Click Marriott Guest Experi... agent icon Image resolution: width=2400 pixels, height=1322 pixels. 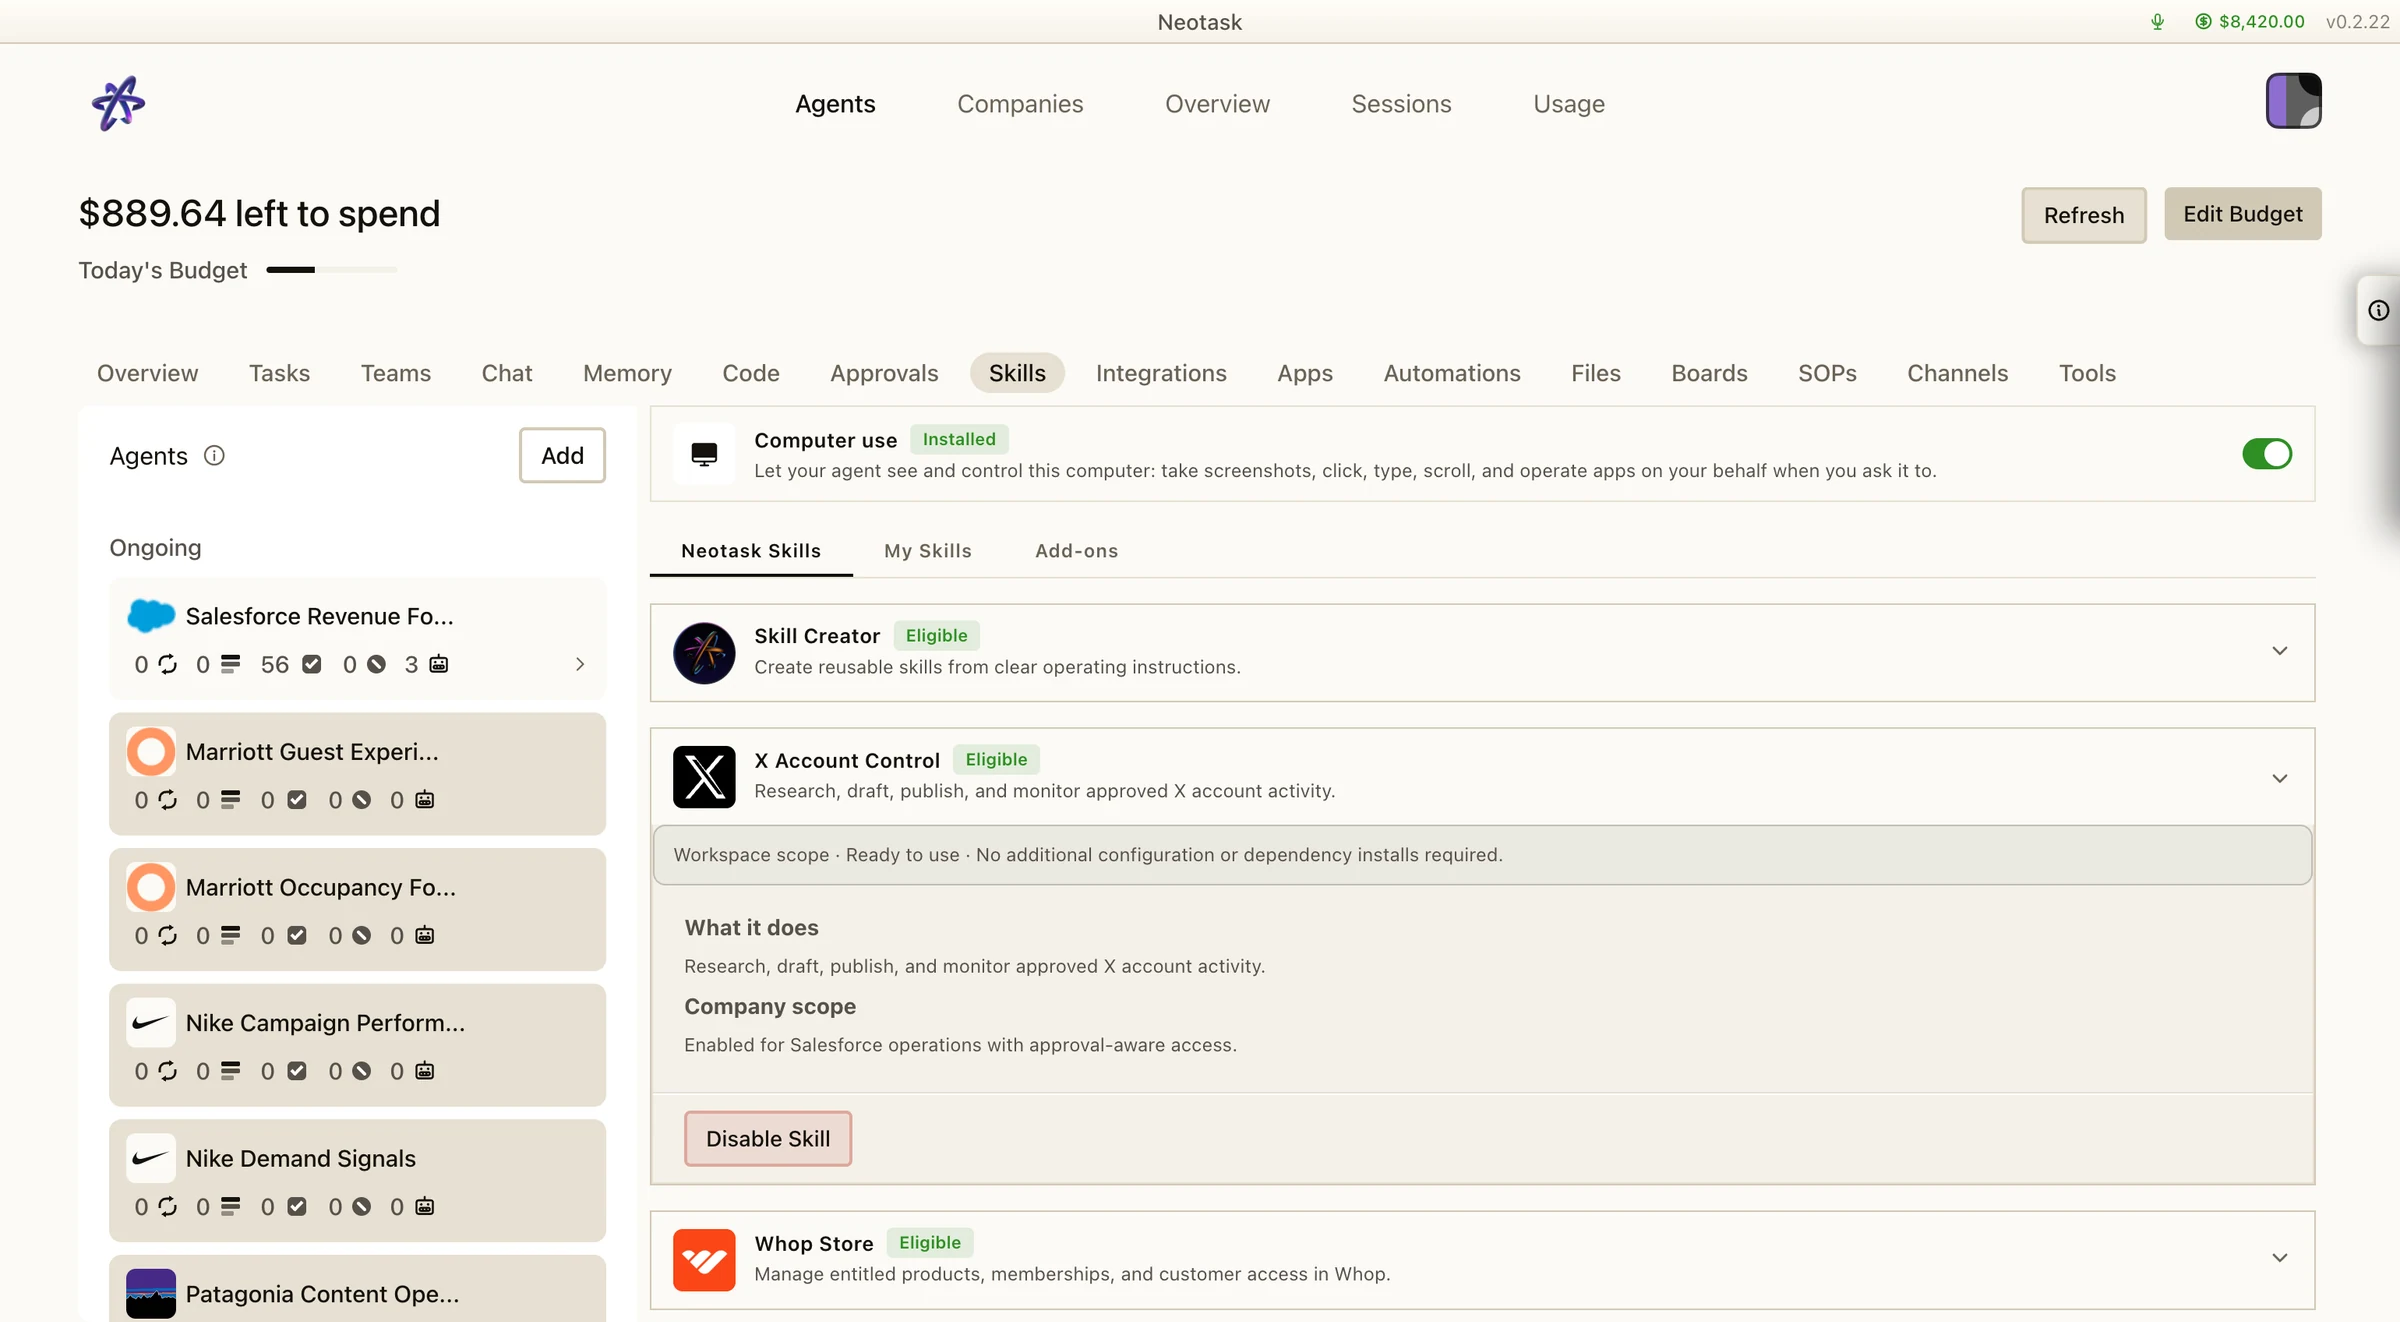(x=151, y=752)
